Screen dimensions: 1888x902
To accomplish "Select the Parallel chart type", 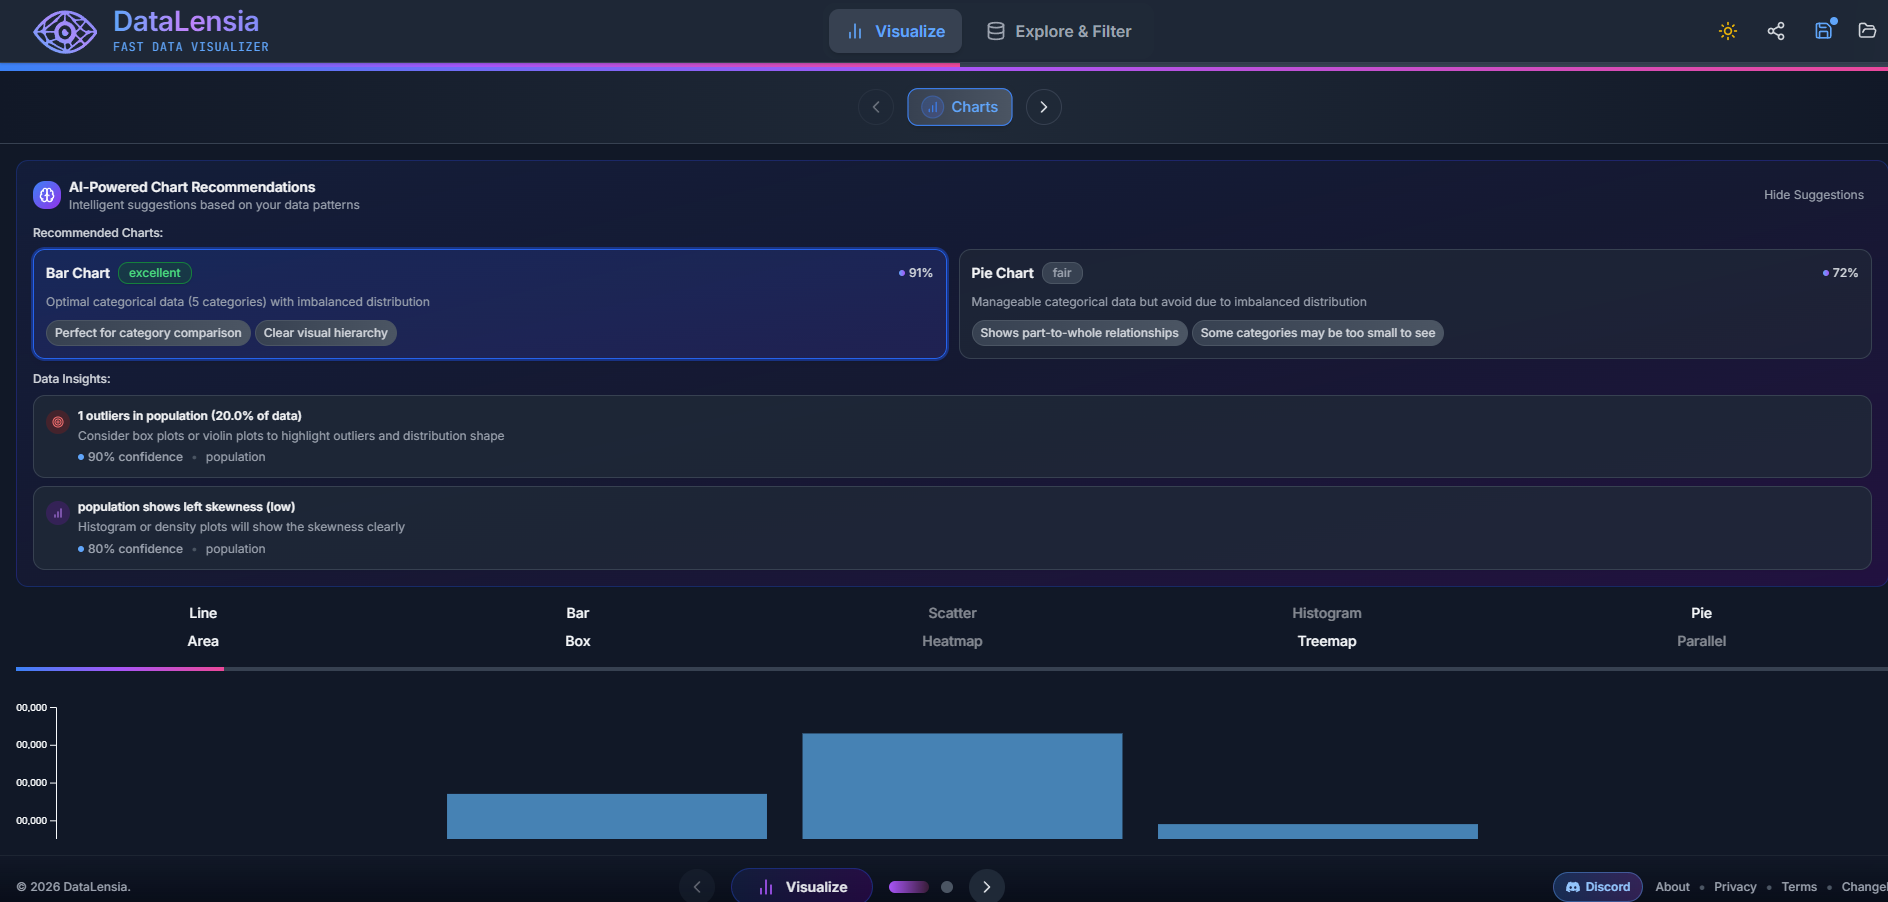I will (1702, 641).
